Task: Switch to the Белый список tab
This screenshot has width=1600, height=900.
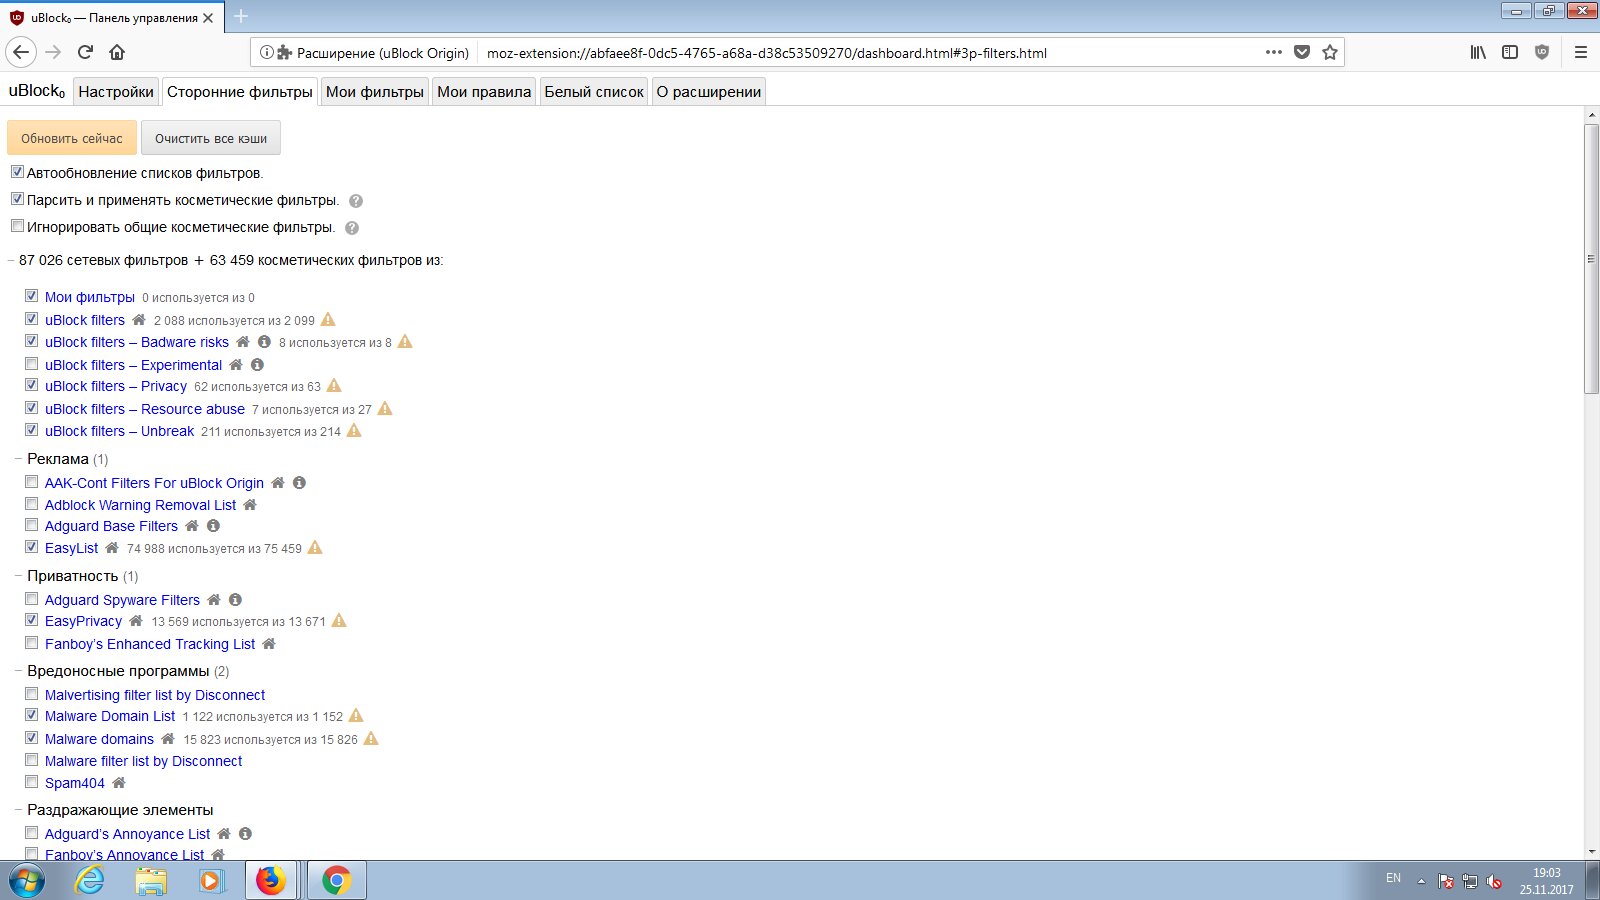Action: click(x=594, y=92)
